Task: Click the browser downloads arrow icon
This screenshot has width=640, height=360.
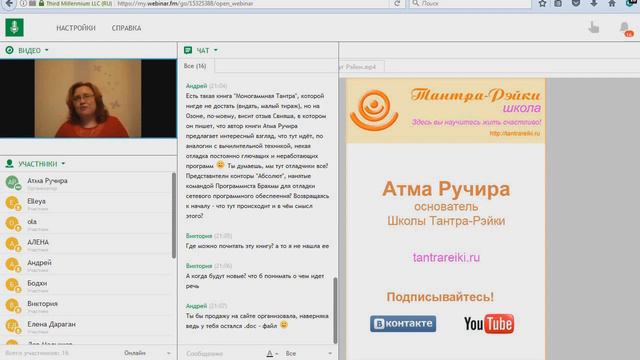Action: (594, 4)
